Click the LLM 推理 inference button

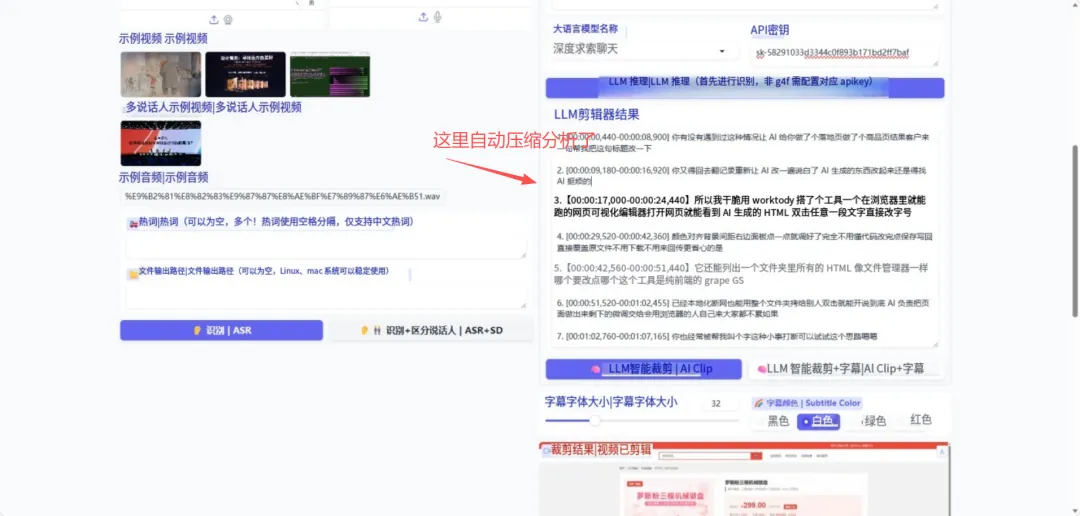745,87
